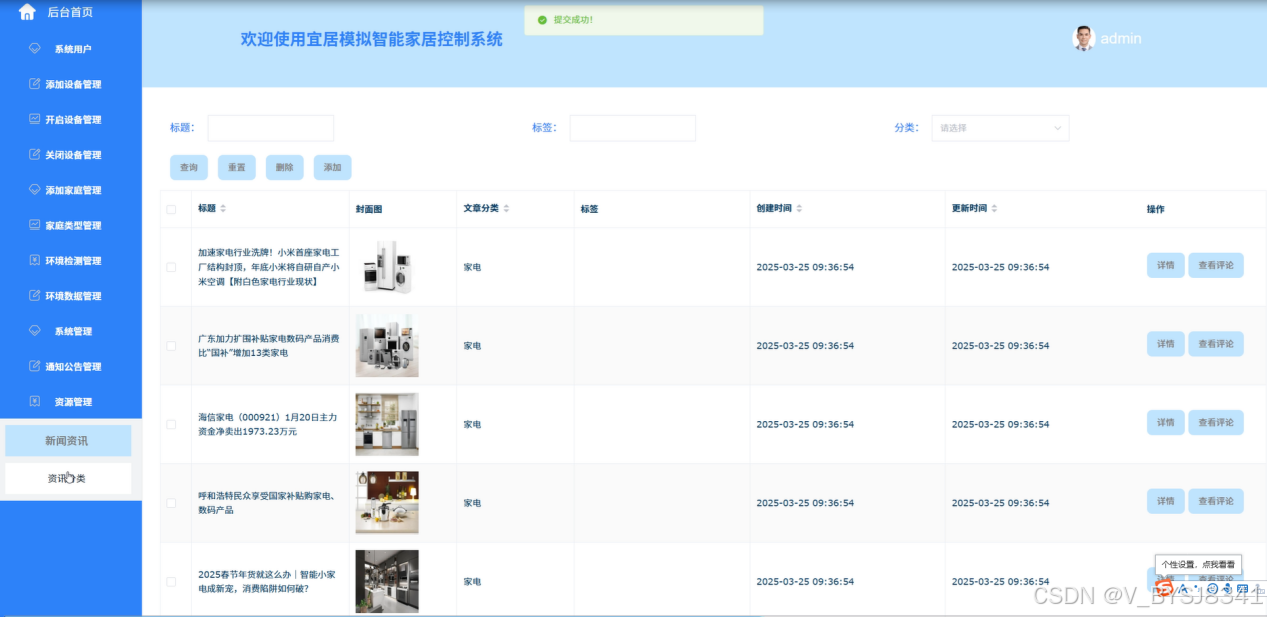The width and height of the screenshot is (1267, 617).
Task: Click the home icon beside 后台首页
Action: (27, 12)
